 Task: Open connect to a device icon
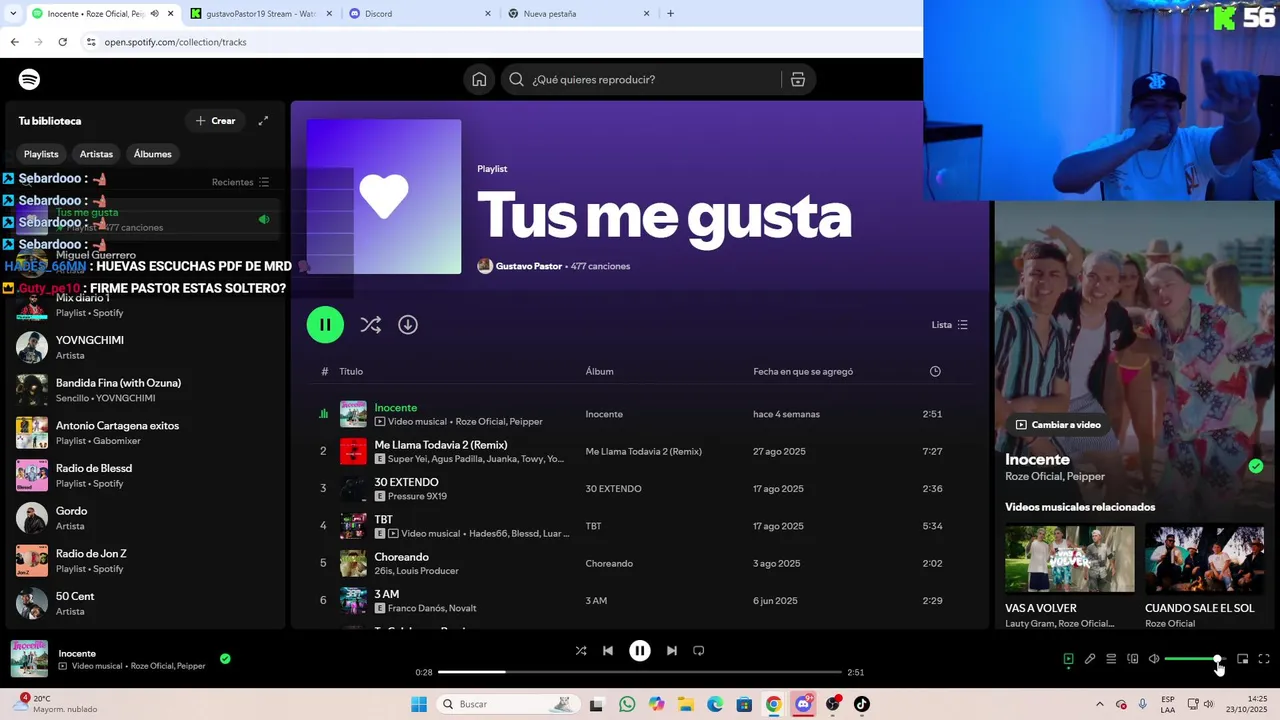[x=1133, y=659]
